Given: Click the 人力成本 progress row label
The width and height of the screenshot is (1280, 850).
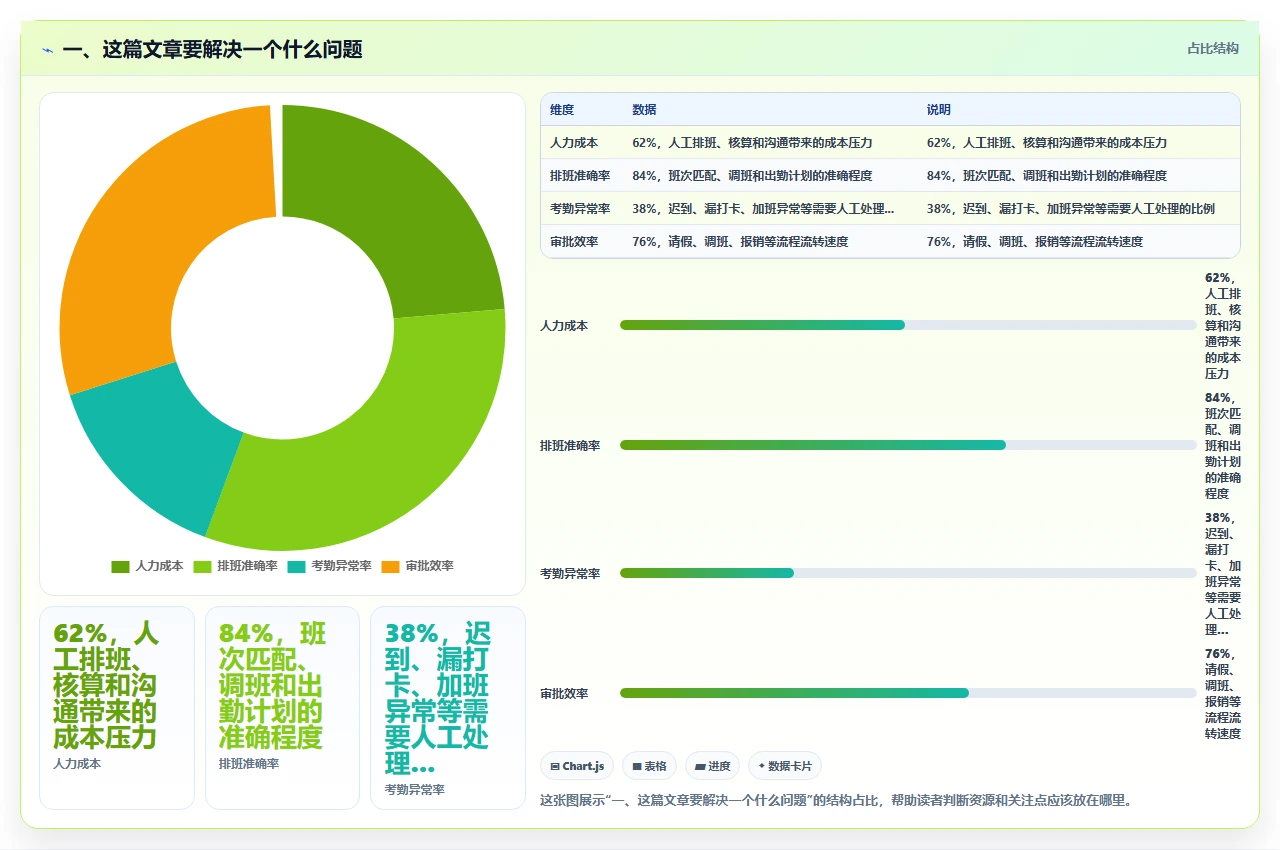Looking at the screenshot, I should pos(564,326).
